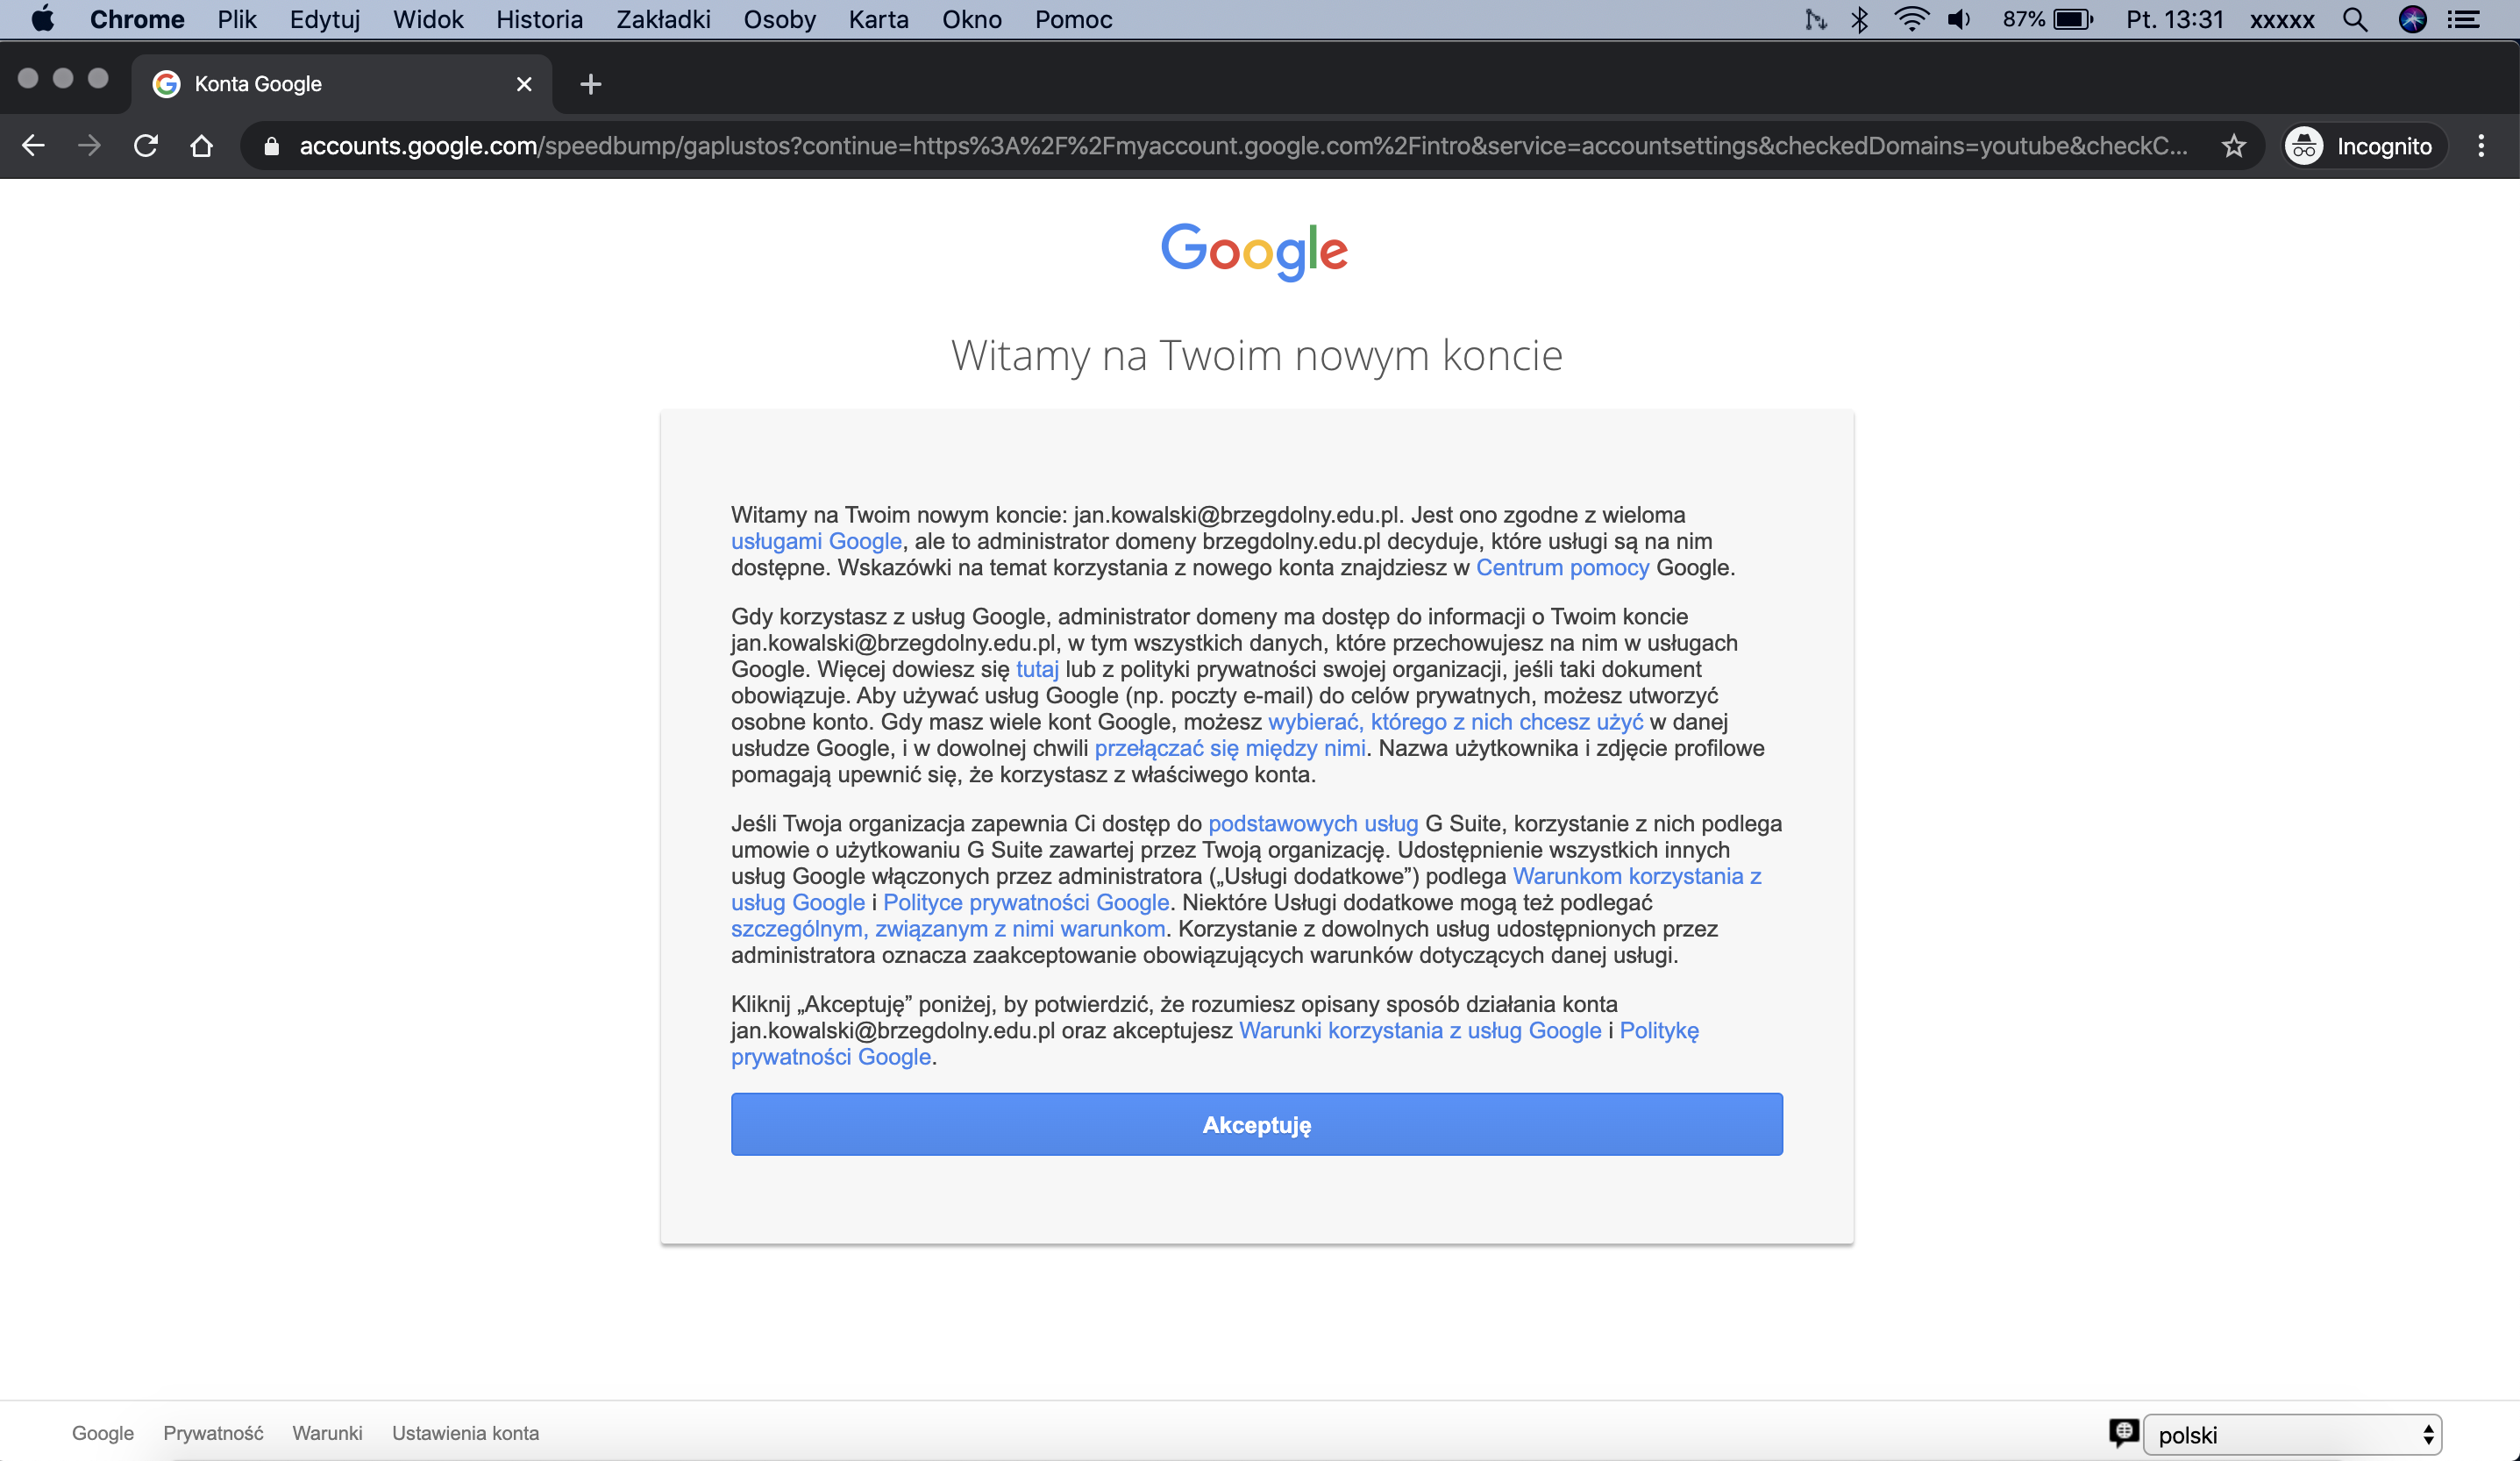
Task: Click the Akceptuję button
Action: click(1256, 1124)
